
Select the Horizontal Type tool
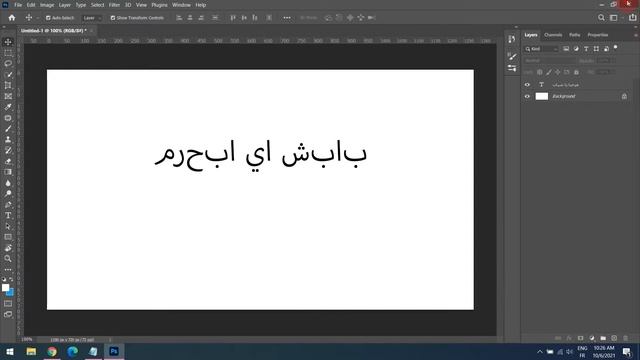[x=8, y=215]
